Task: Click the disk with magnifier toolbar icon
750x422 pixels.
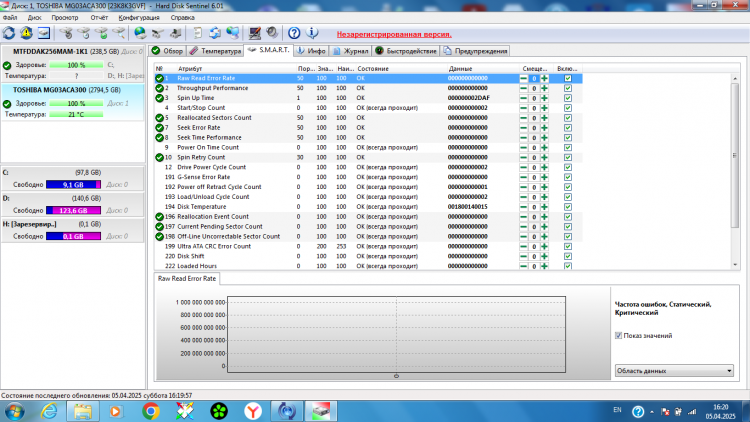Action: pos(119,33)
